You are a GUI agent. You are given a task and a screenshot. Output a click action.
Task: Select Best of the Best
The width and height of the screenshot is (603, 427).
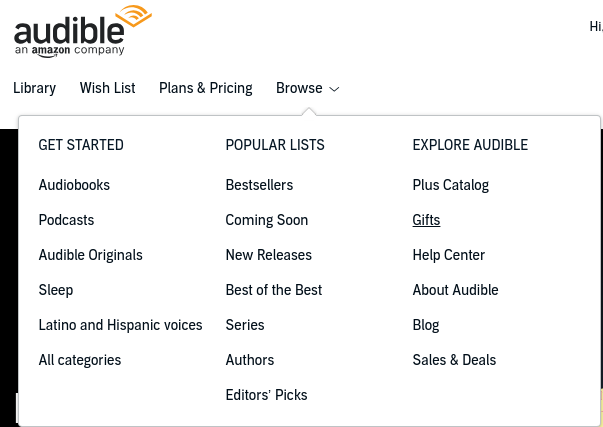pos(274,290)
